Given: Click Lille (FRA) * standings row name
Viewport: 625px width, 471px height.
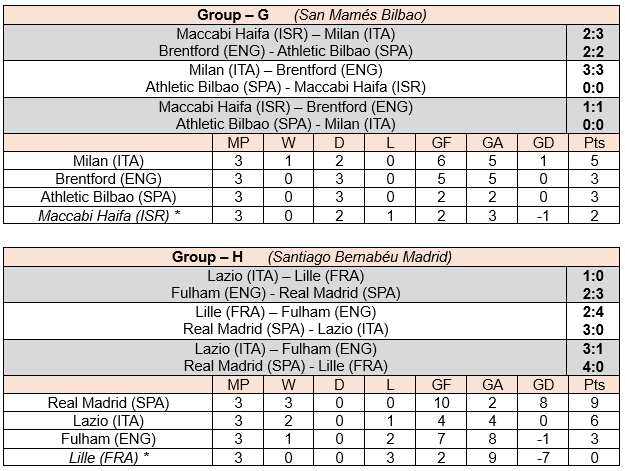Looking at the screenshot, I should click(109, 457).
